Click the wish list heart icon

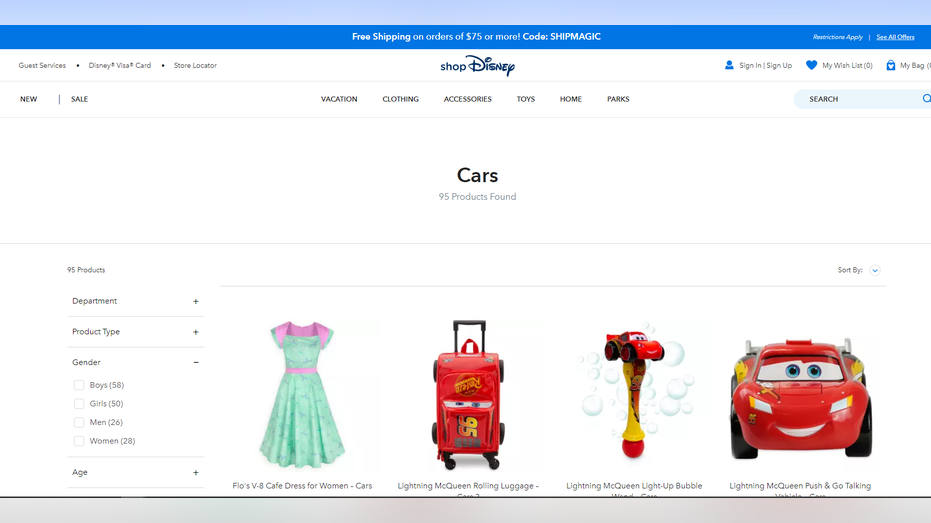pyautogui.click(x=811, y=65)
